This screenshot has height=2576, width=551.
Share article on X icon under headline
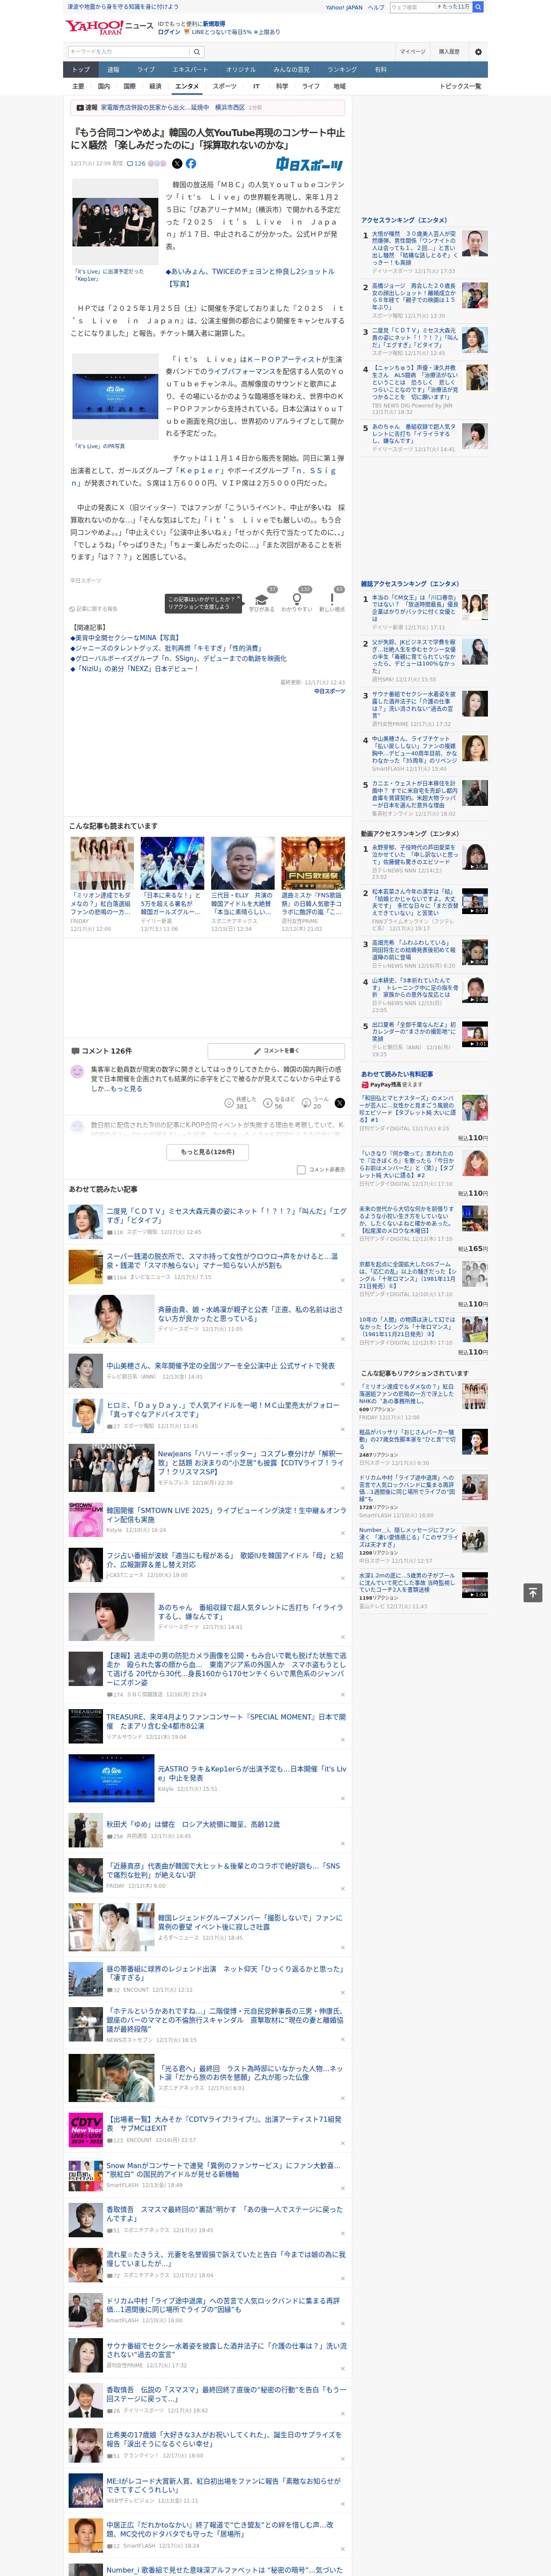[177, 163]
